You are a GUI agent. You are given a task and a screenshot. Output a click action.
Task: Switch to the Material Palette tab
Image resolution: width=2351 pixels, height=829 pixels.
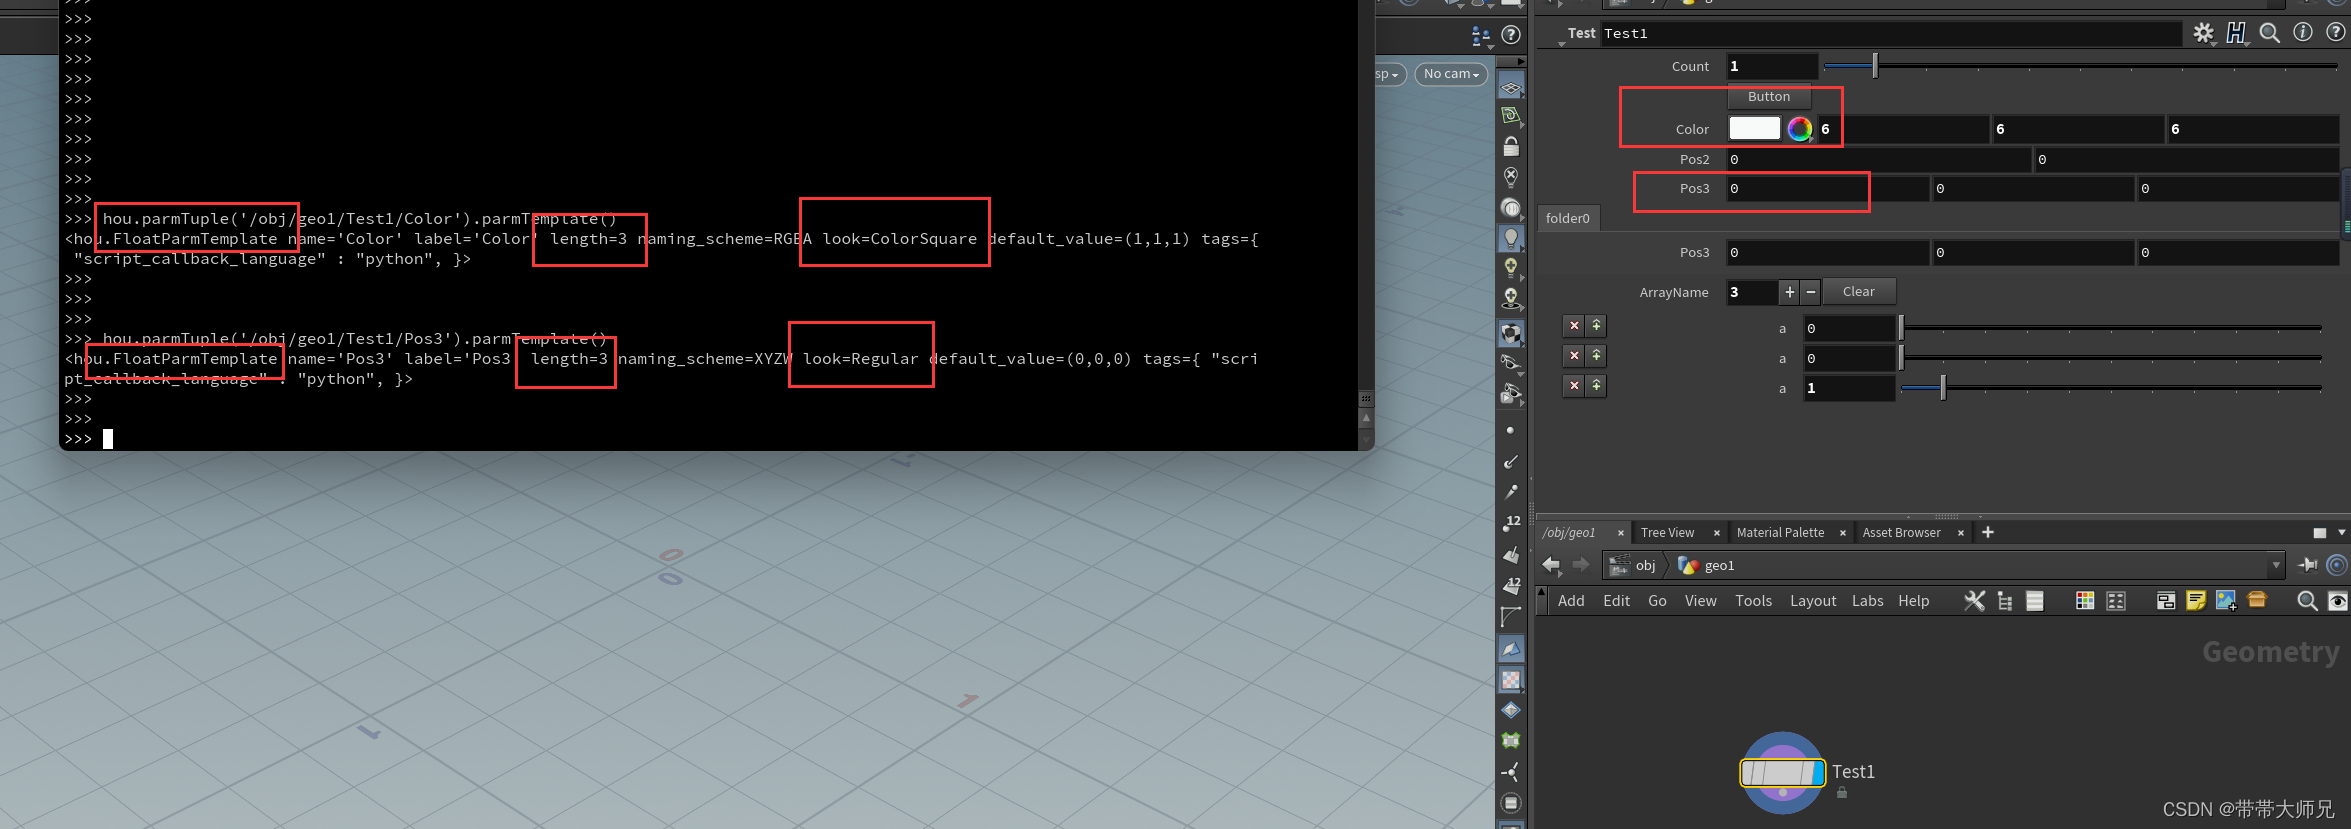[1780, 533]
